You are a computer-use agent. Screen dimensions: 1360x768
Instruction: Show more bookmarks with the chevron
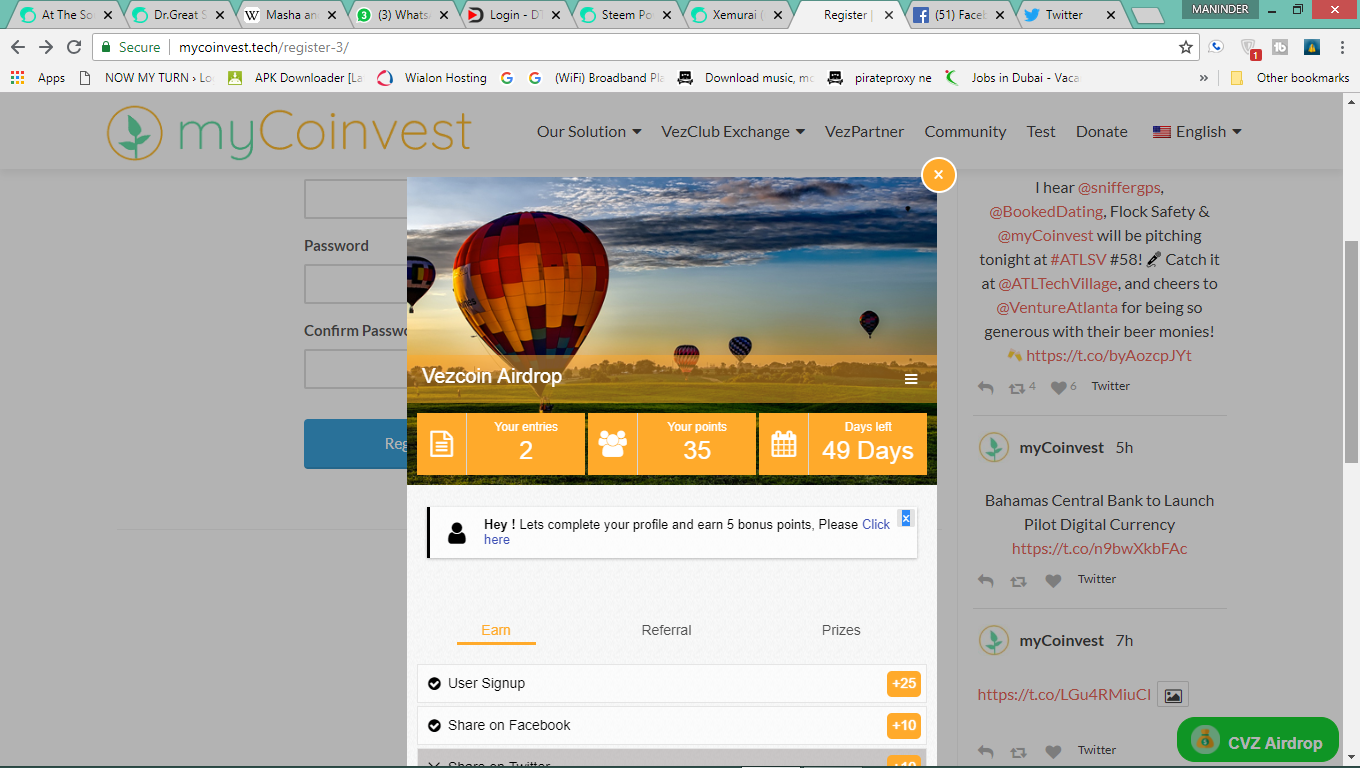[x=1203, y=78]
